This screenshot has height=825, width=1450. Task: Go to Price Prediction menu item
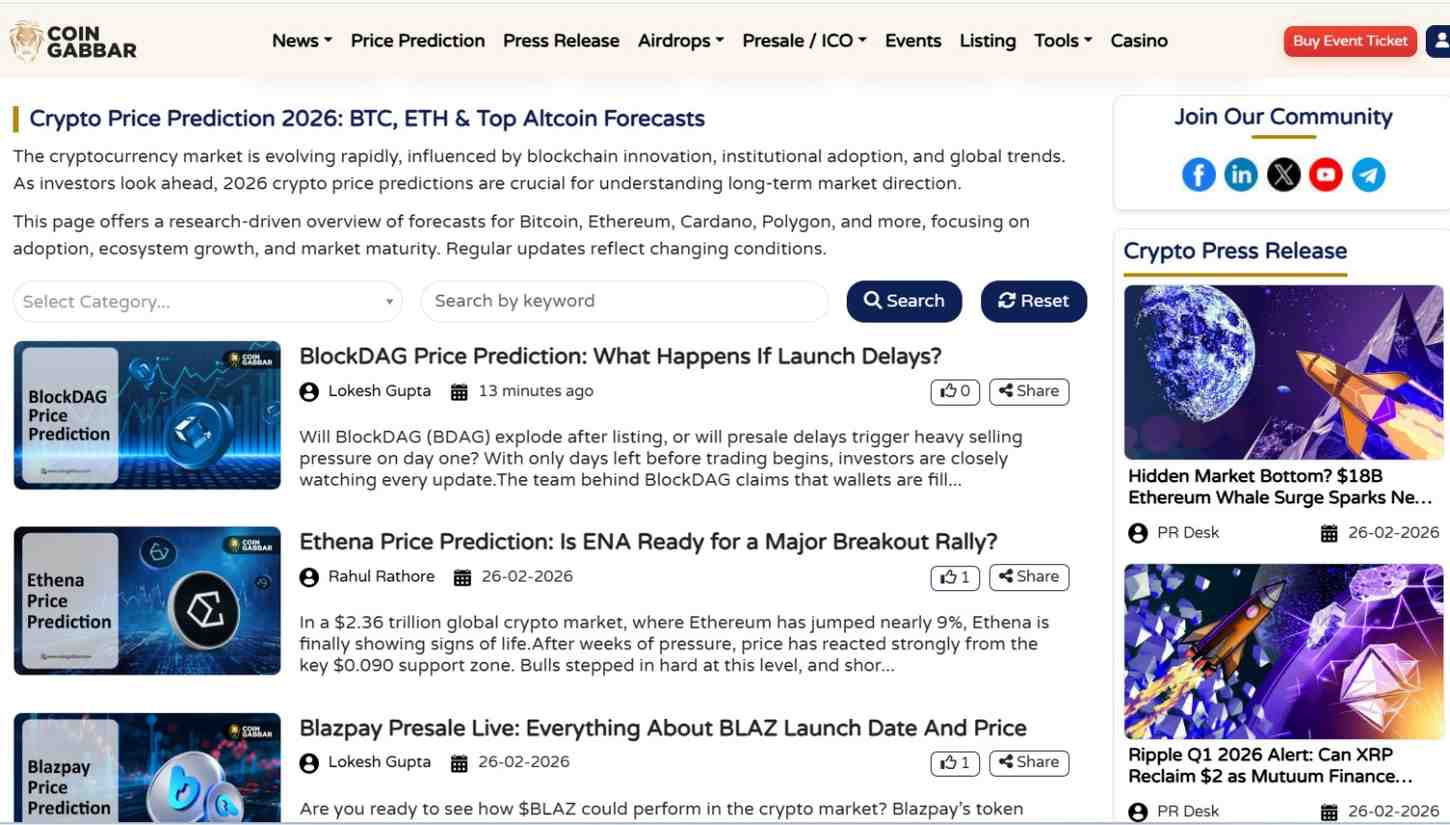tap(418, 41)
